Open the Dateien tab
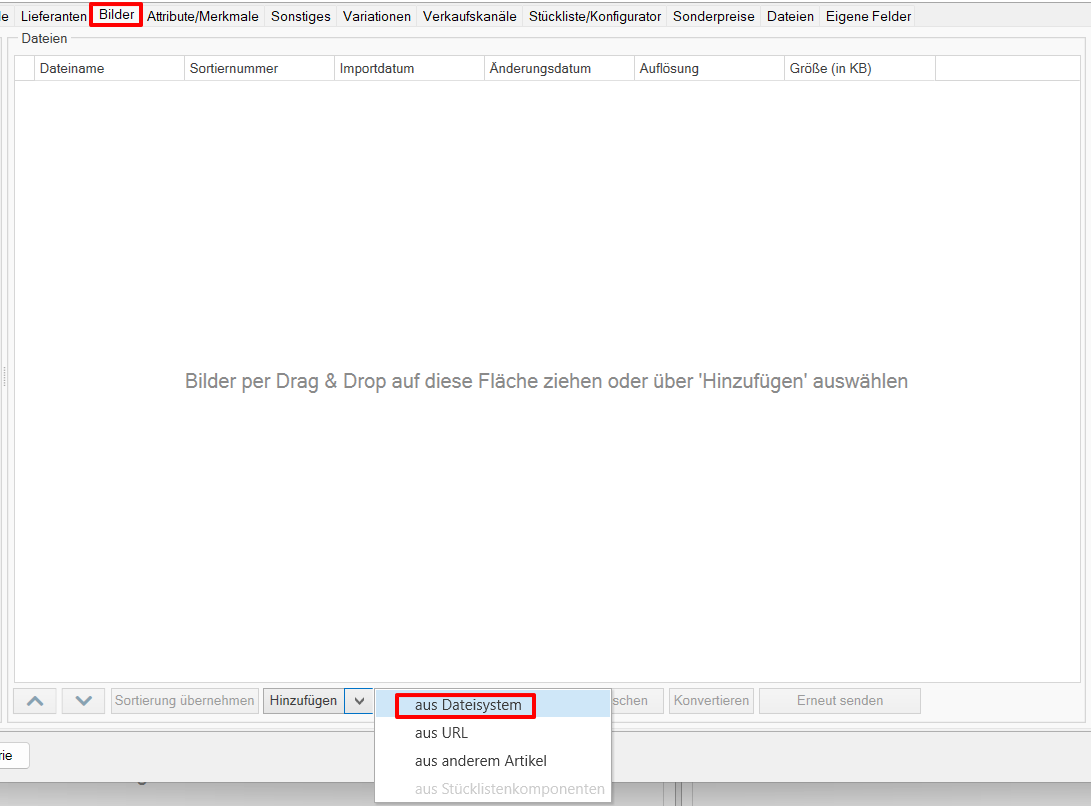The width and height of the screenshot is (1091, 806). tap(790, 16)
